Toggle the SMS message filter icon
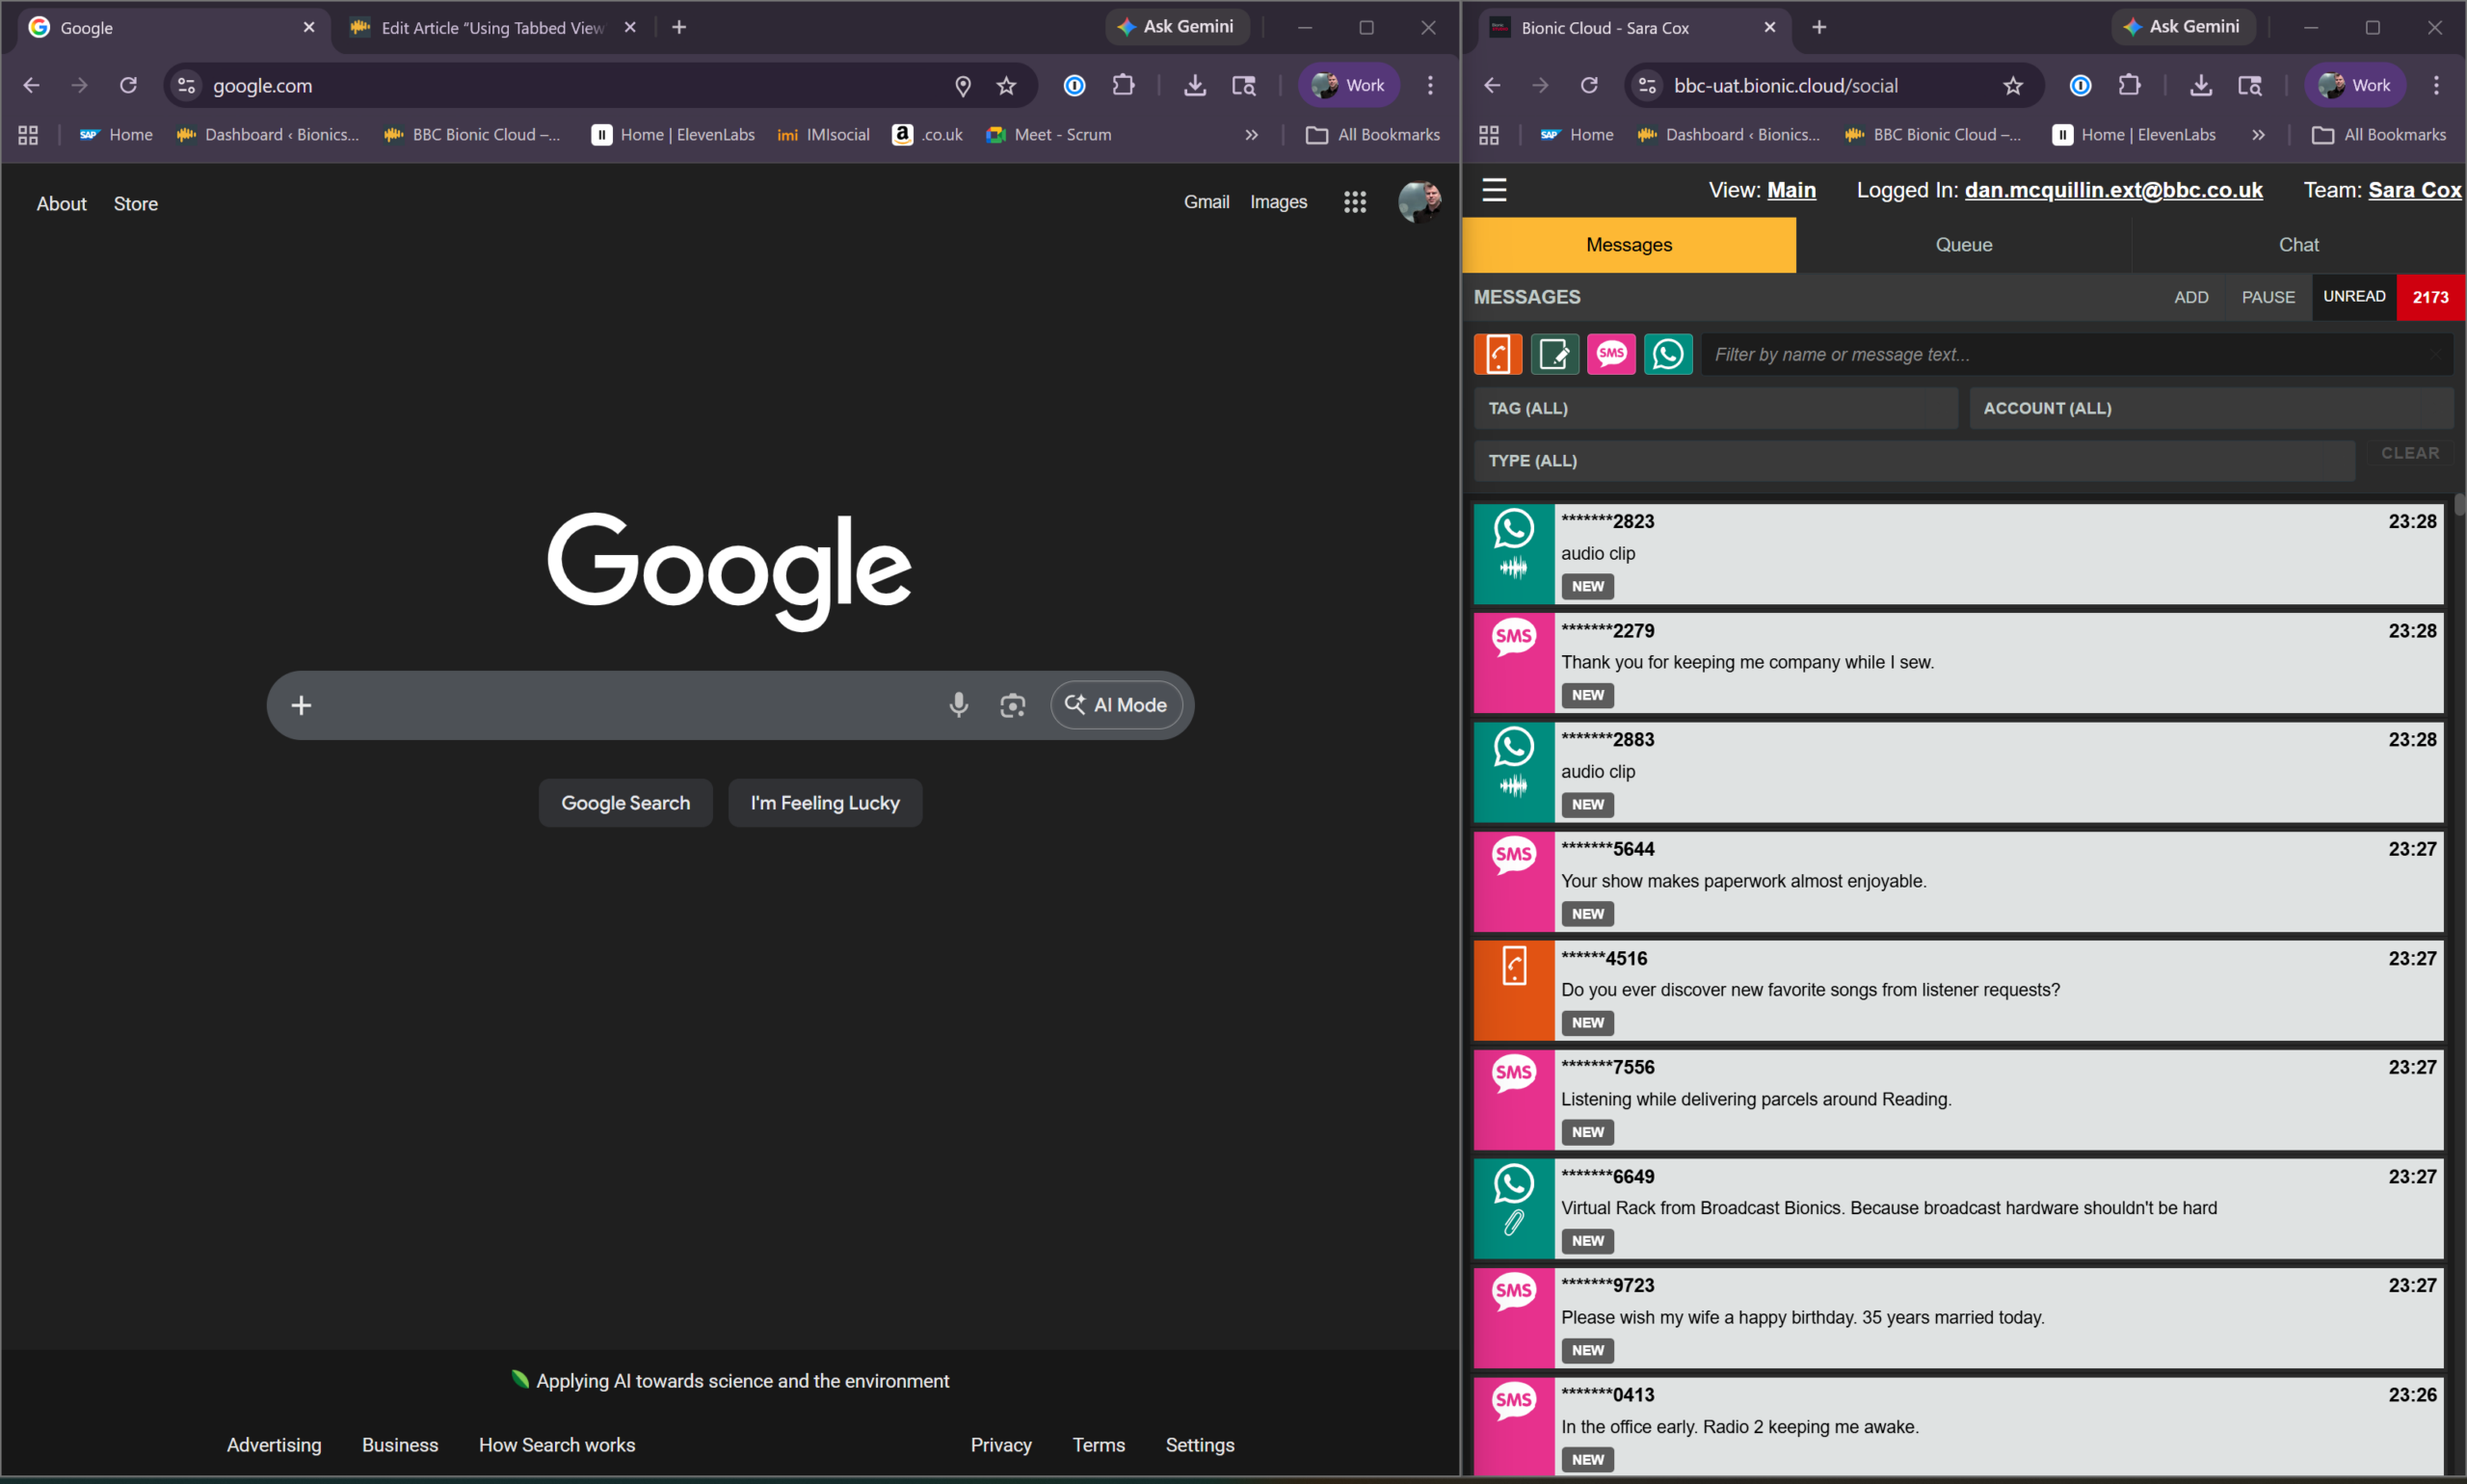 pos(1611,354)
